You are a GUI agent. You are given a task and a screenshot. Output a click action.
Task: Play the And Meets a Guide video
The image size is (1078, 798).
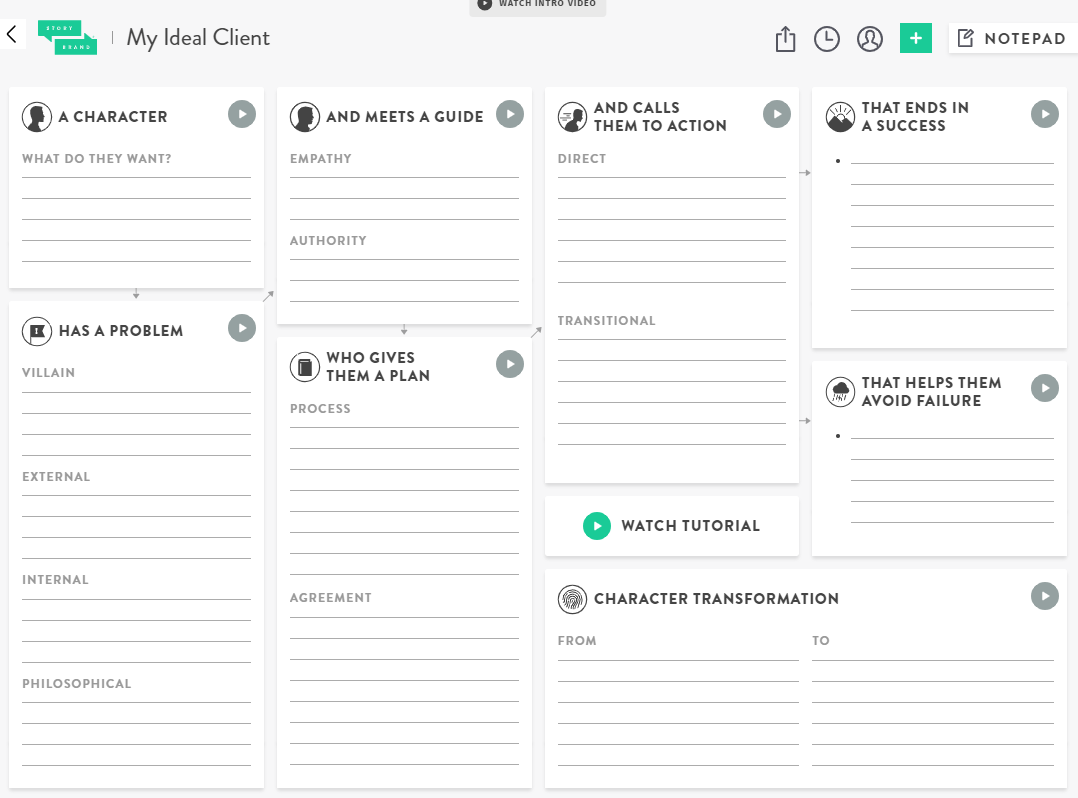[510, 114]
